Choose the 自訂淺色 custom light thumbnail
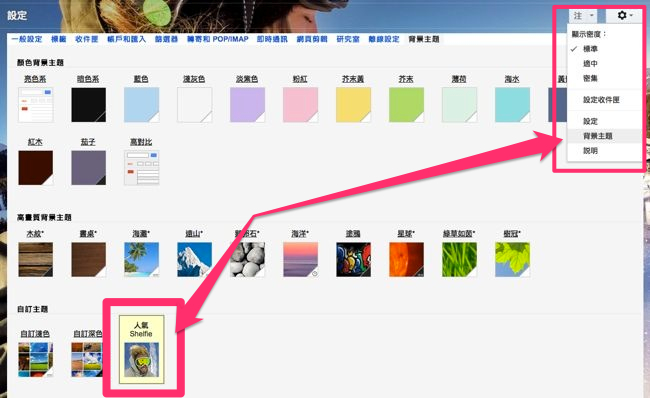The height and width of the screenshot is (398, 650). point(36,359)
